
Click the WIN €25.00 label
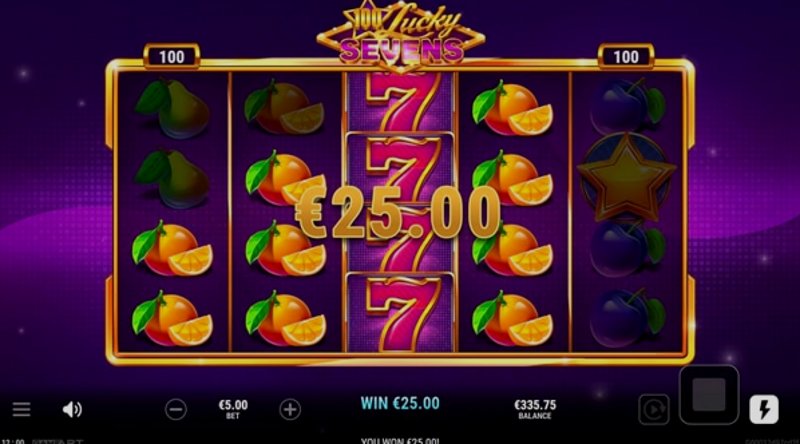point(400,403)
